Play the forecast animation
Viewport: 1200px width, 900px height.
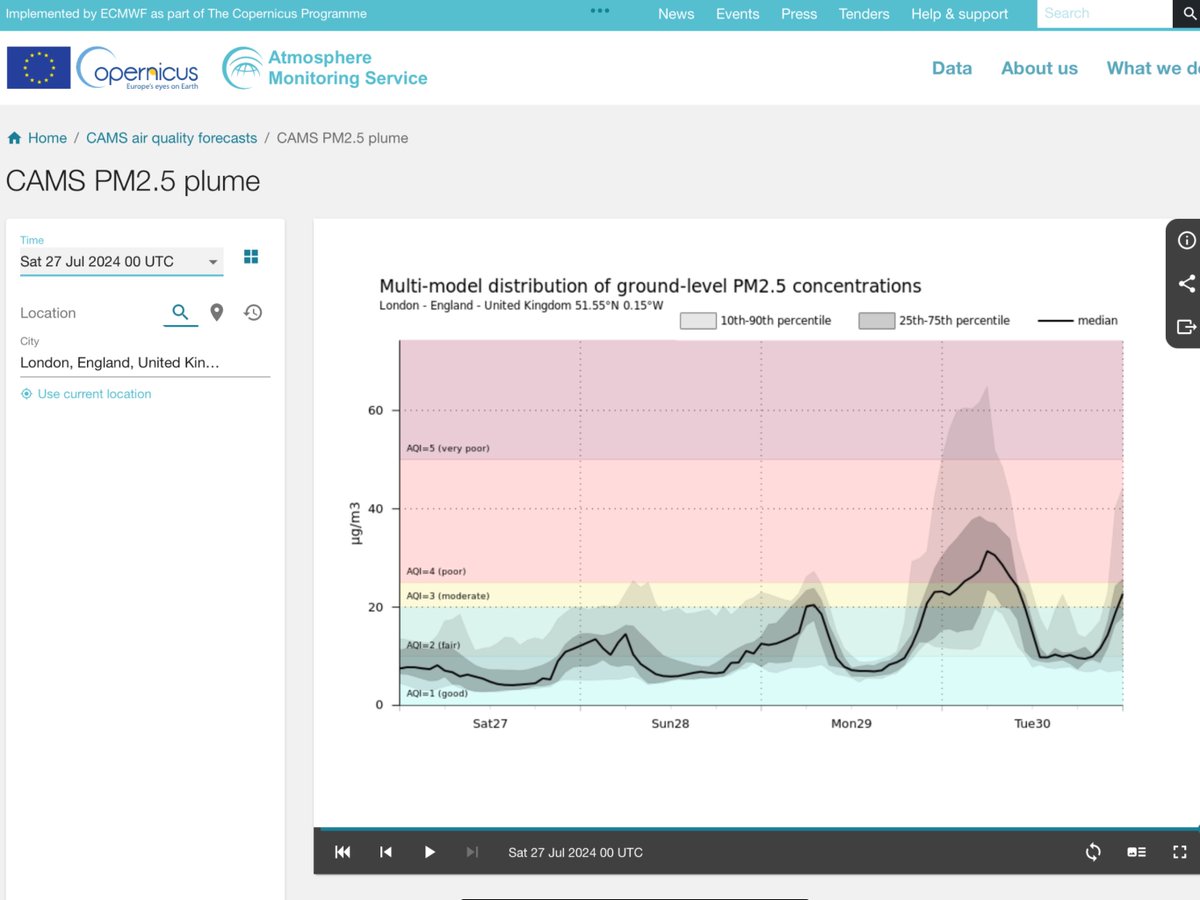coord(430,852)
